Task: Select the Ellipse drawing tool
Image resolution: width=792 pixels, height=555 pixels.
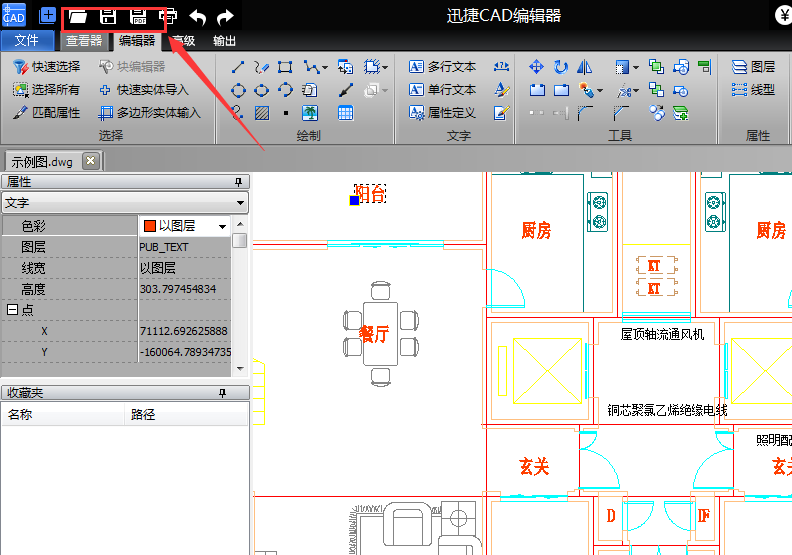Action: tap(262, 90)
